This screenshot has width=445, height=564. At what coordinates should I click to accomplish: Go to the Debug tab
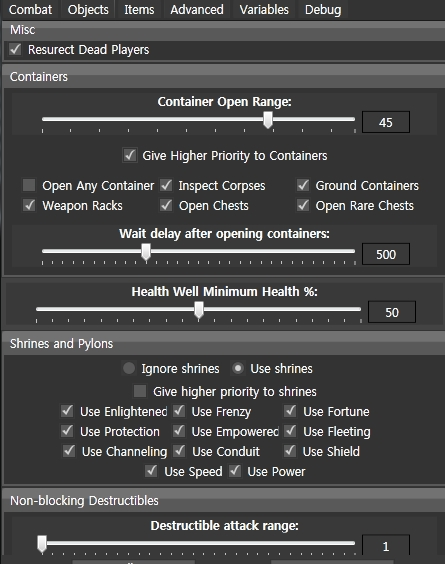[323, 10]
